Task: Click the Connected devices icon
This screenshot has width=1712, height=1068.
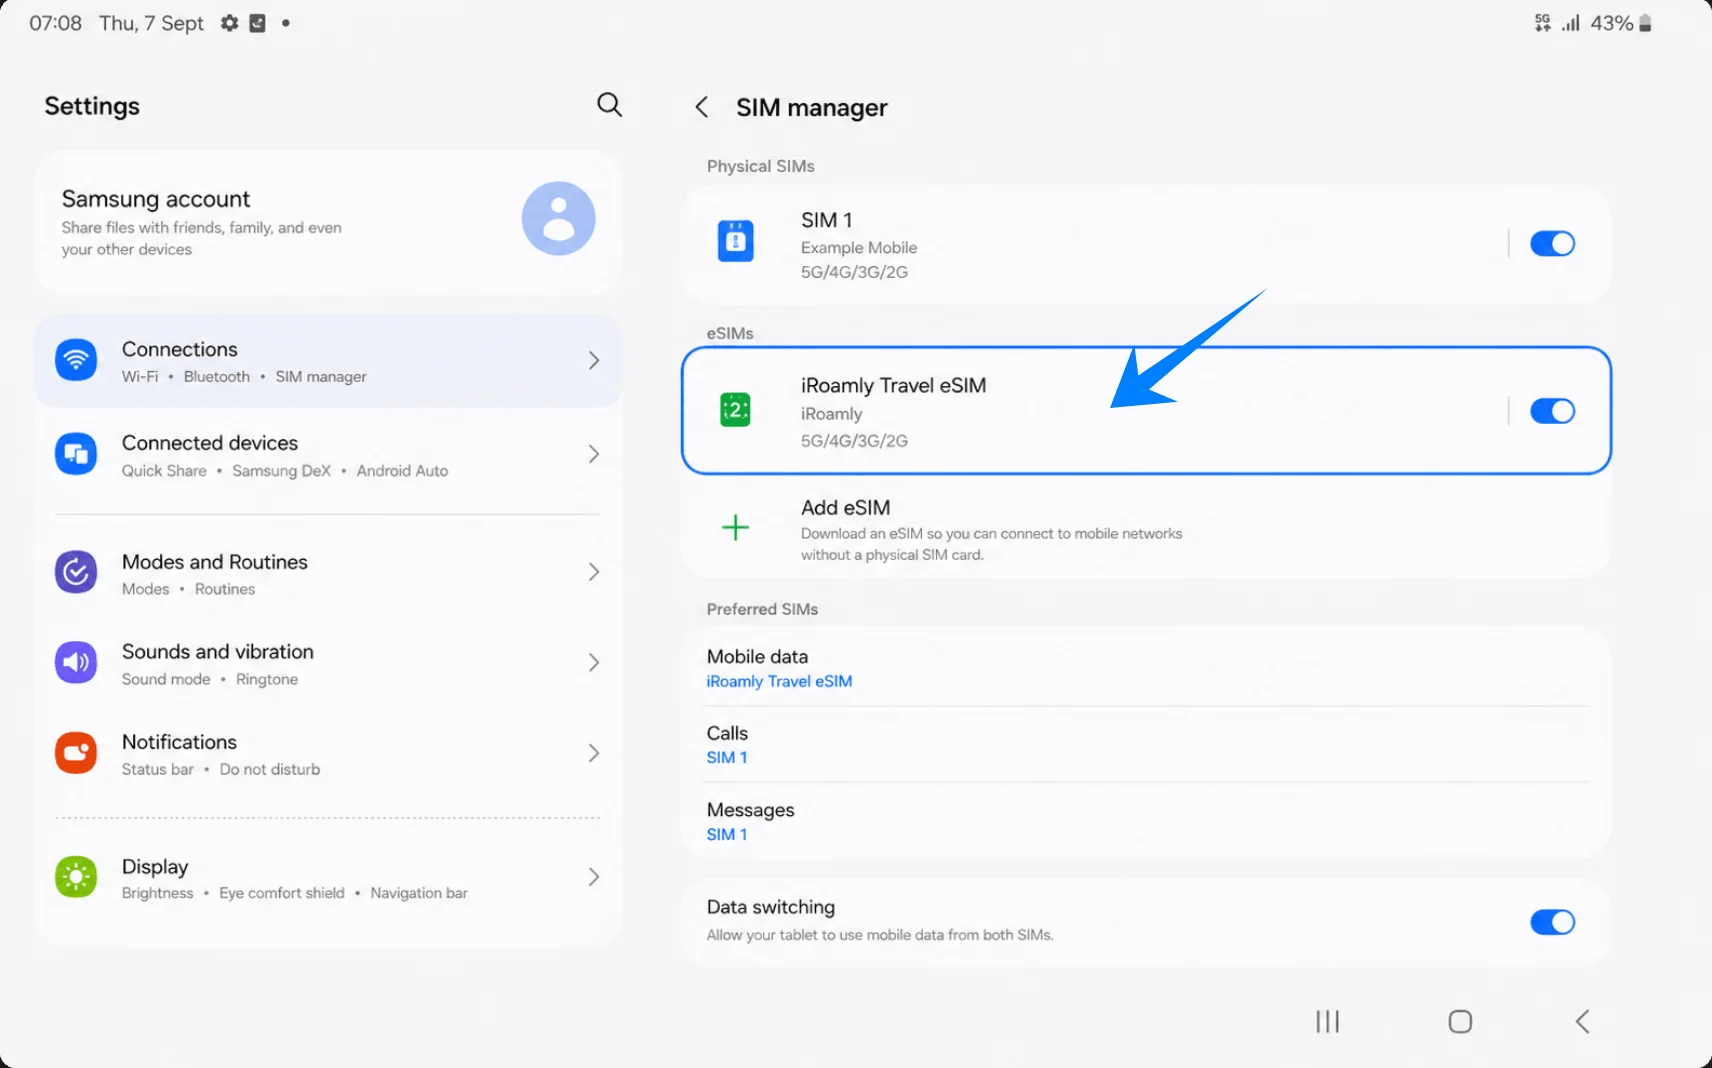Action: point(76,454)
